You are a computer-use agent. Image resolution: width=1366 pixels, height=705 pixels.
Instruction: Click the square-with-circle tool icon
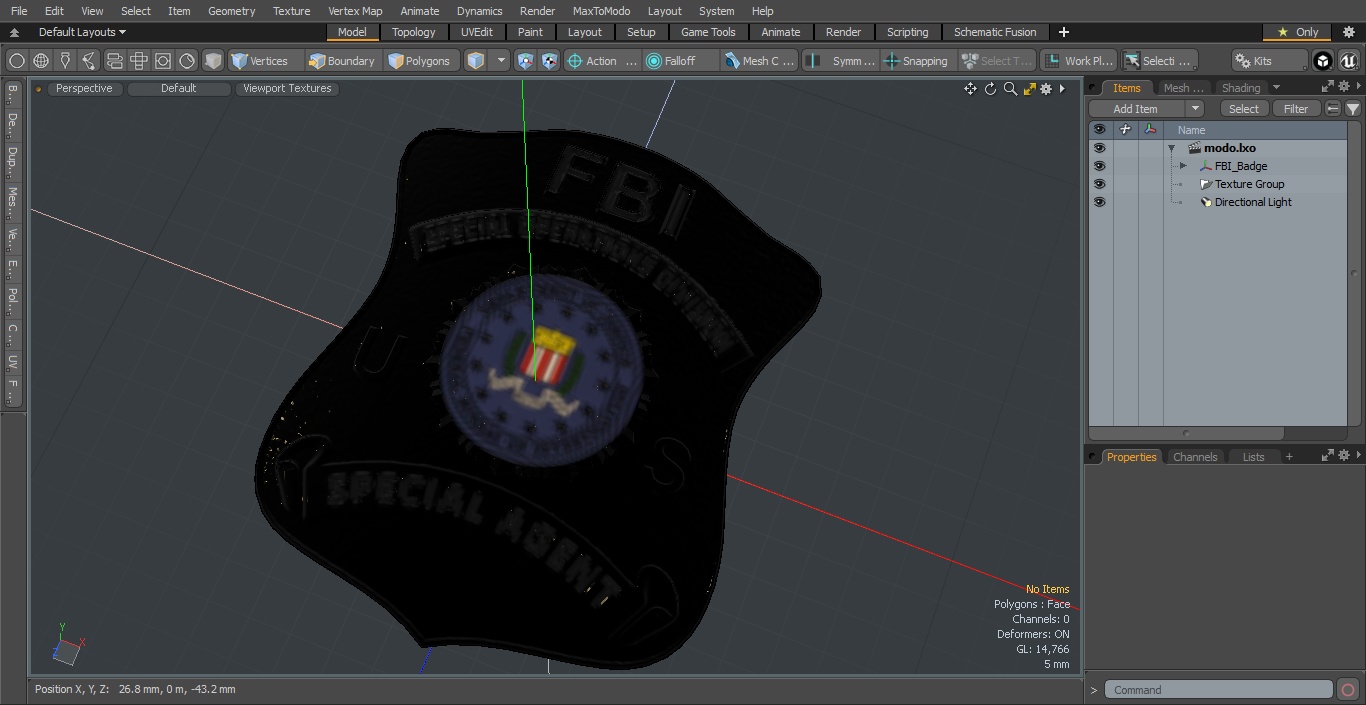pyautogui.click(x=163, y=61)
